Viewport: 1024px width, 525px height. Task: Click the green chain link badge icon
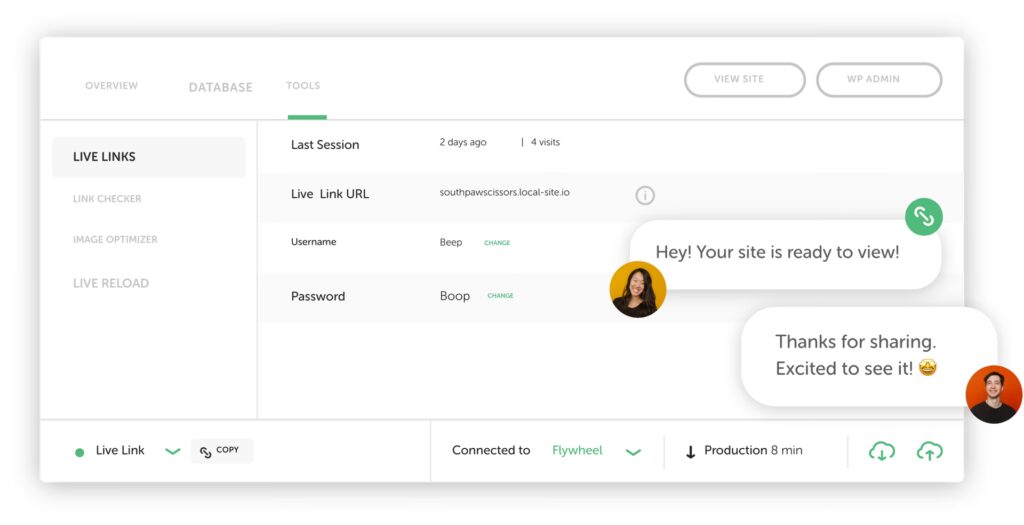point(923,216)
